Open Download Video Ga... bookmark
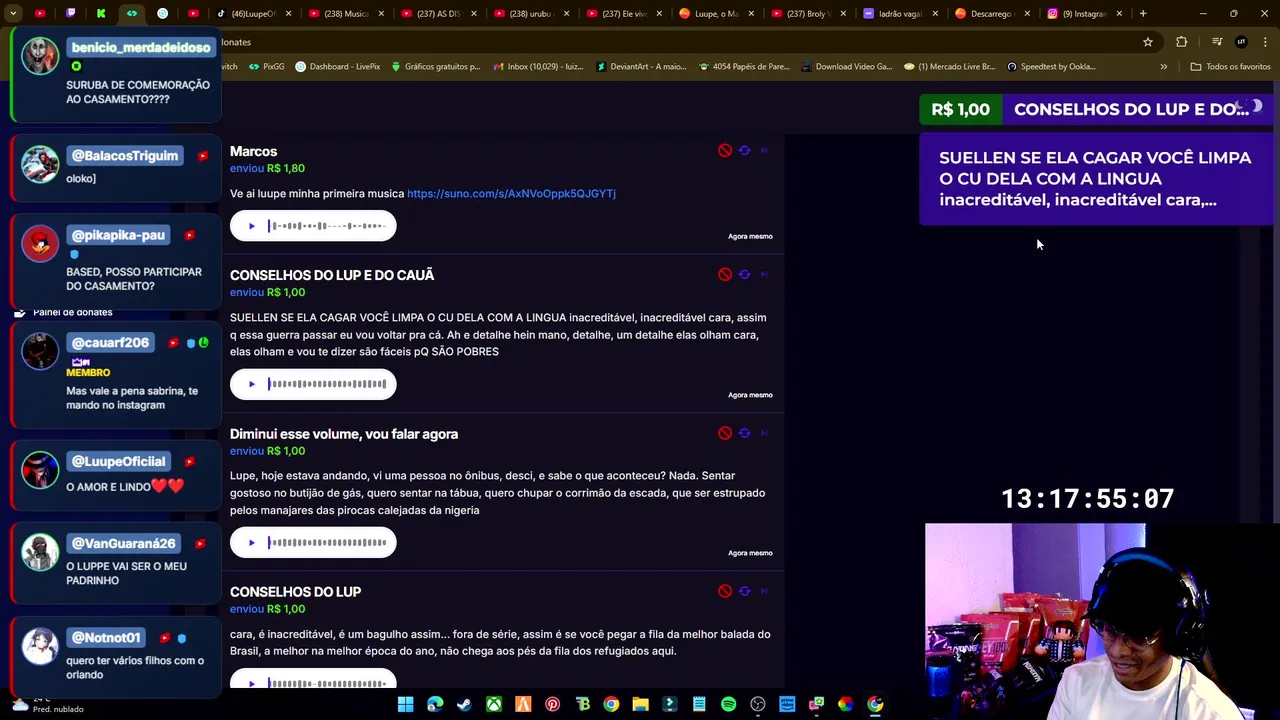This screenshot has height=720, width=1280. (x=846, y=67)
